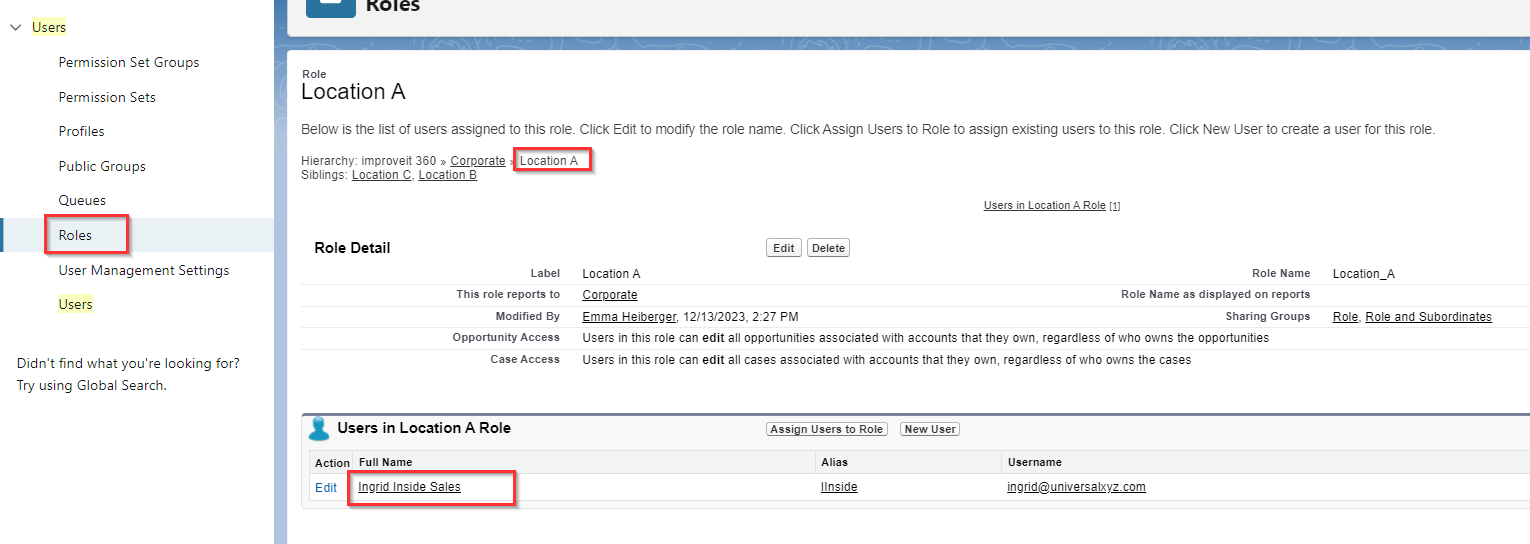Click the Alias column header
Viewport: 1530px width, 544px height.
(x=834, y=462)
